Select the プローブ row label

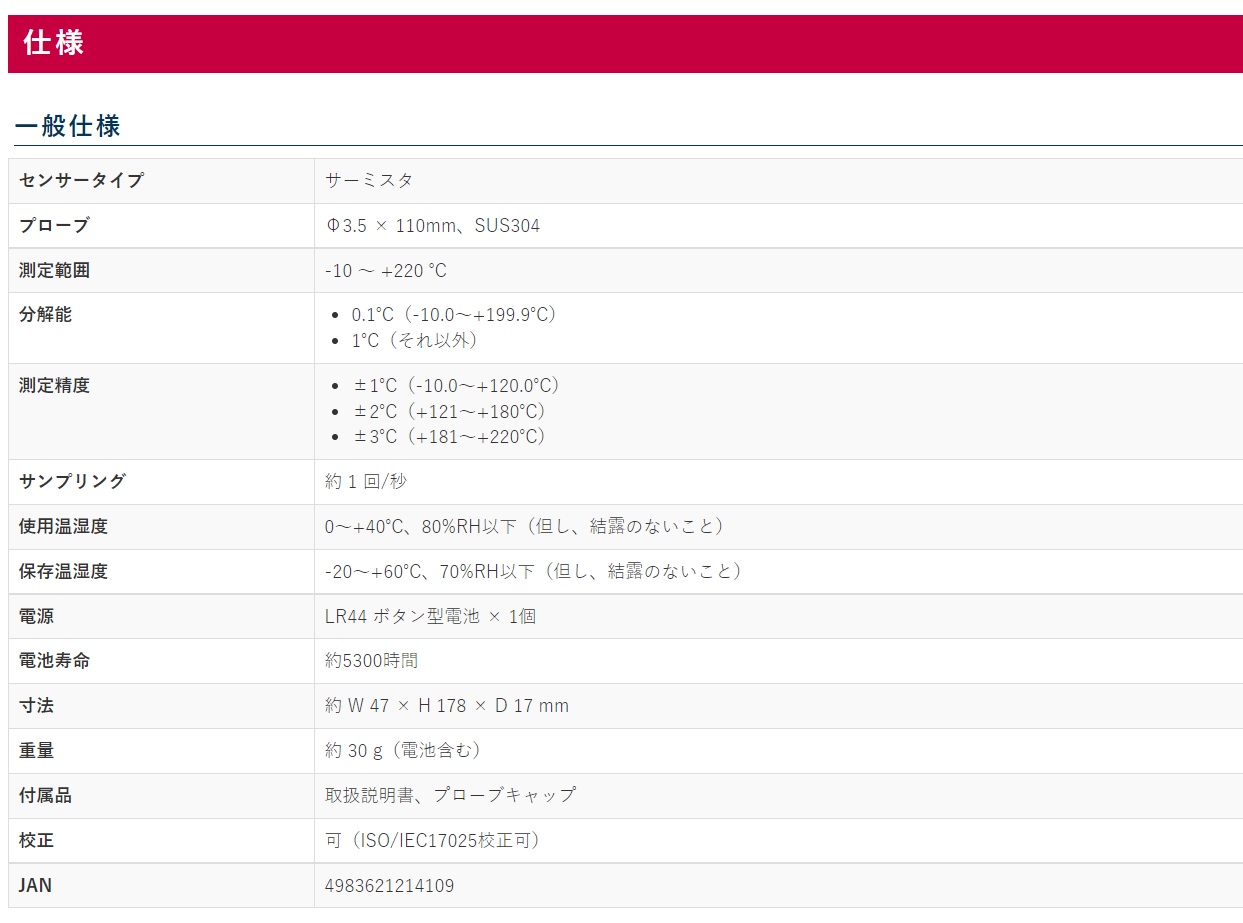[54, 226]
